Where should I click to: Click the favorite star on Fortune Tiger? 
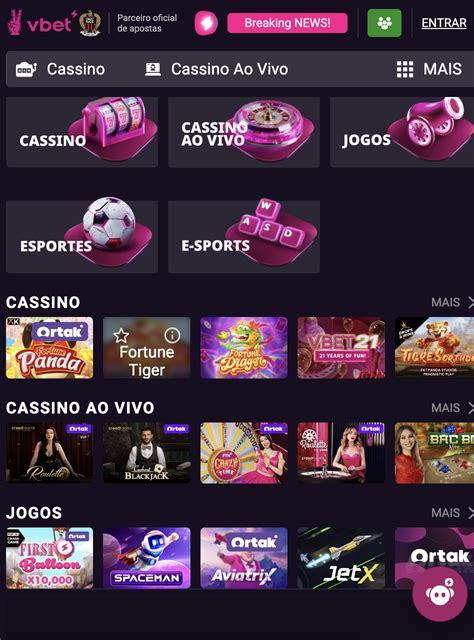[x=121, y=336]
